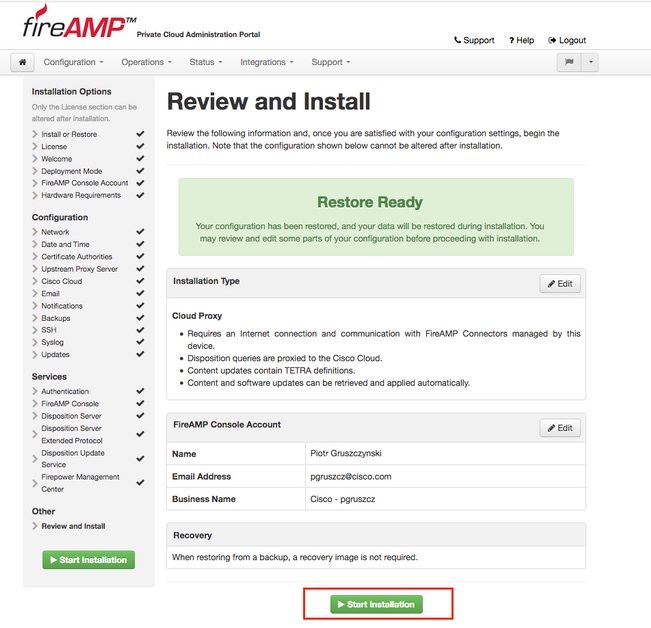Click the checkmark beside Deployment Mode
This screenshot has height=628, width=651.
(x=140, y=171)
